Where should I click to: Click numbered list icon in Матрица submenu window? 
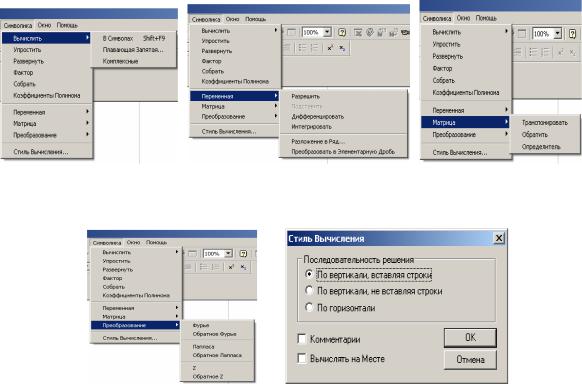point(546,52)
